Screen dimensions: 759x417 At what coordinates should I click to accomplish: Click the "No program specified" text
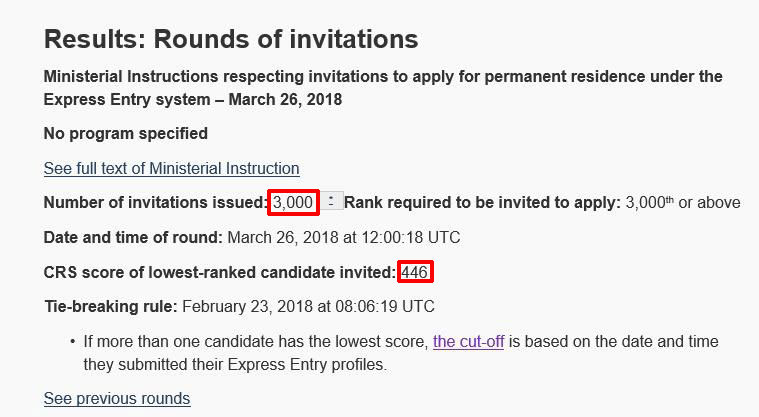[x=126, y=133]
